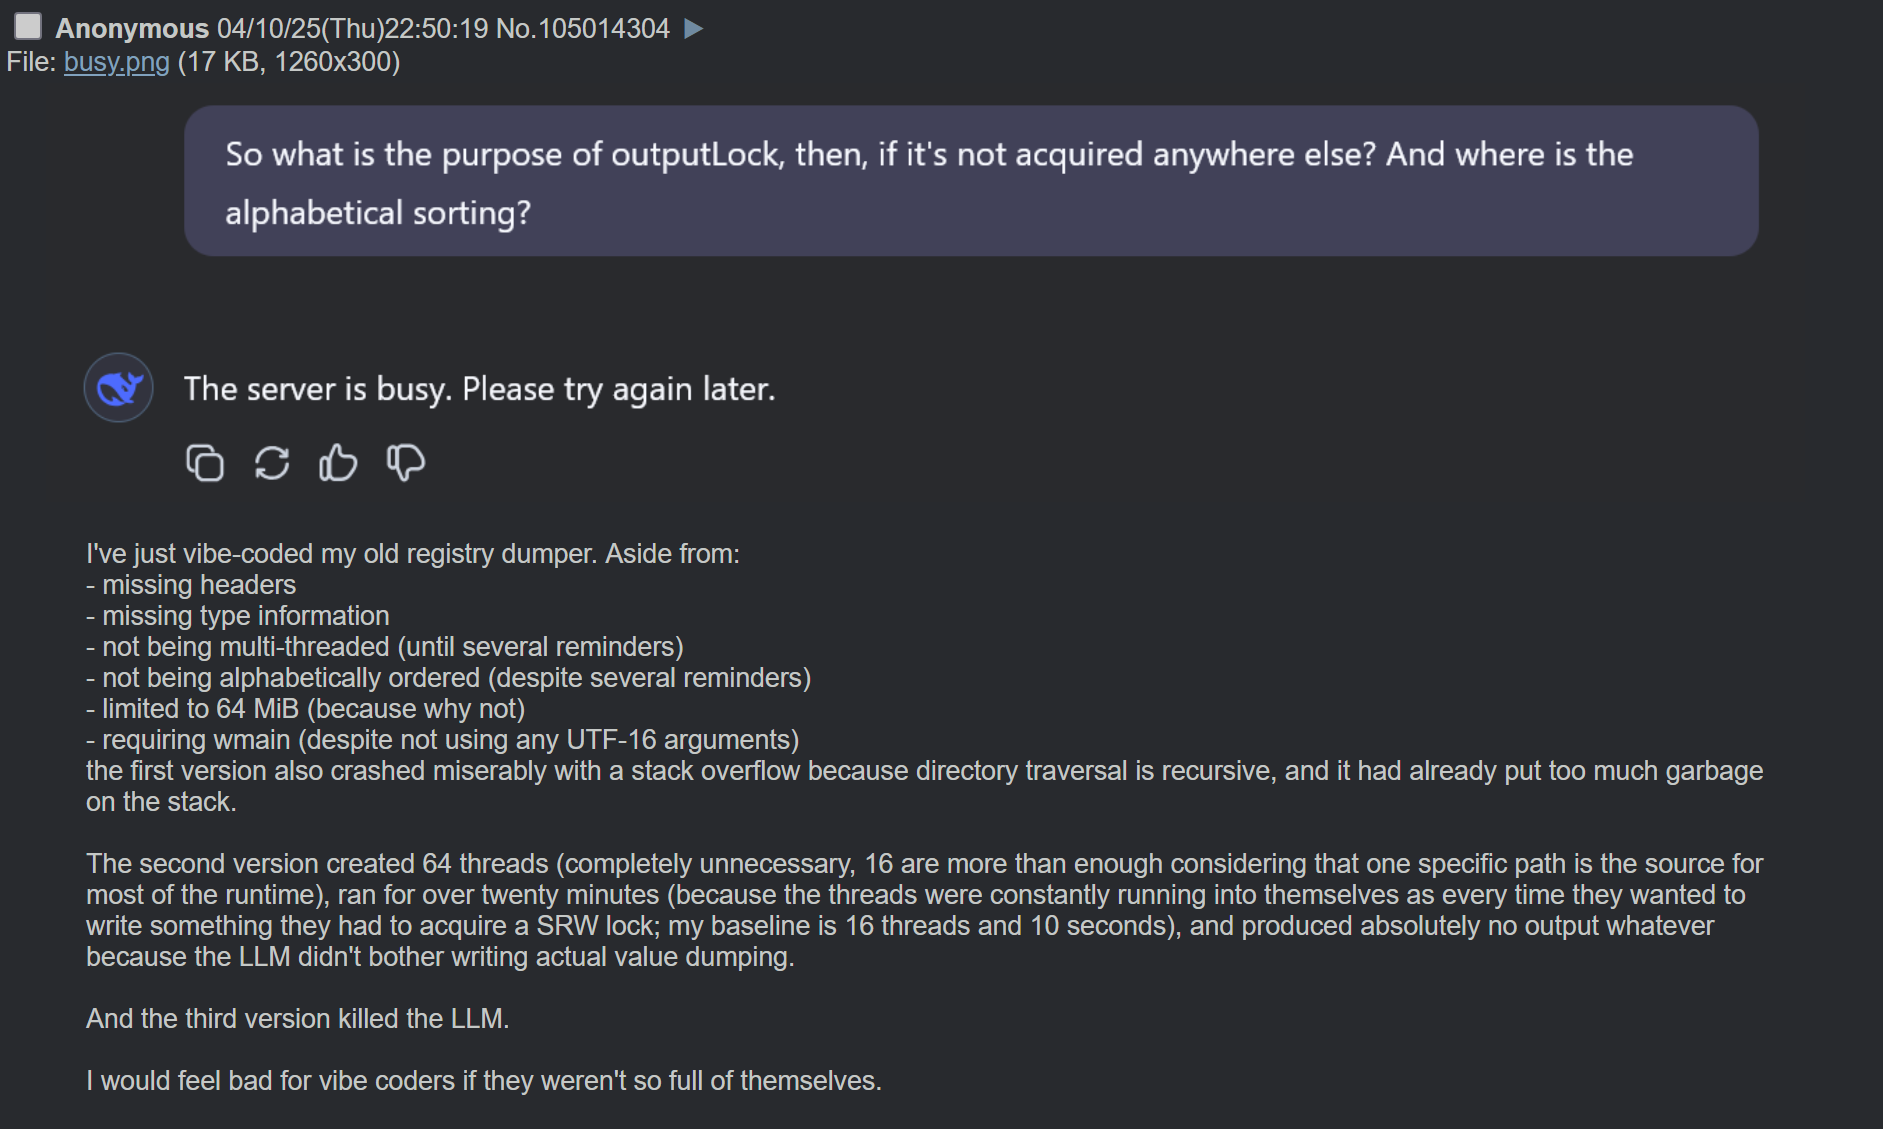Click the thumbs up icon
Screen dimensions: 1883x1129
point(338,463)
